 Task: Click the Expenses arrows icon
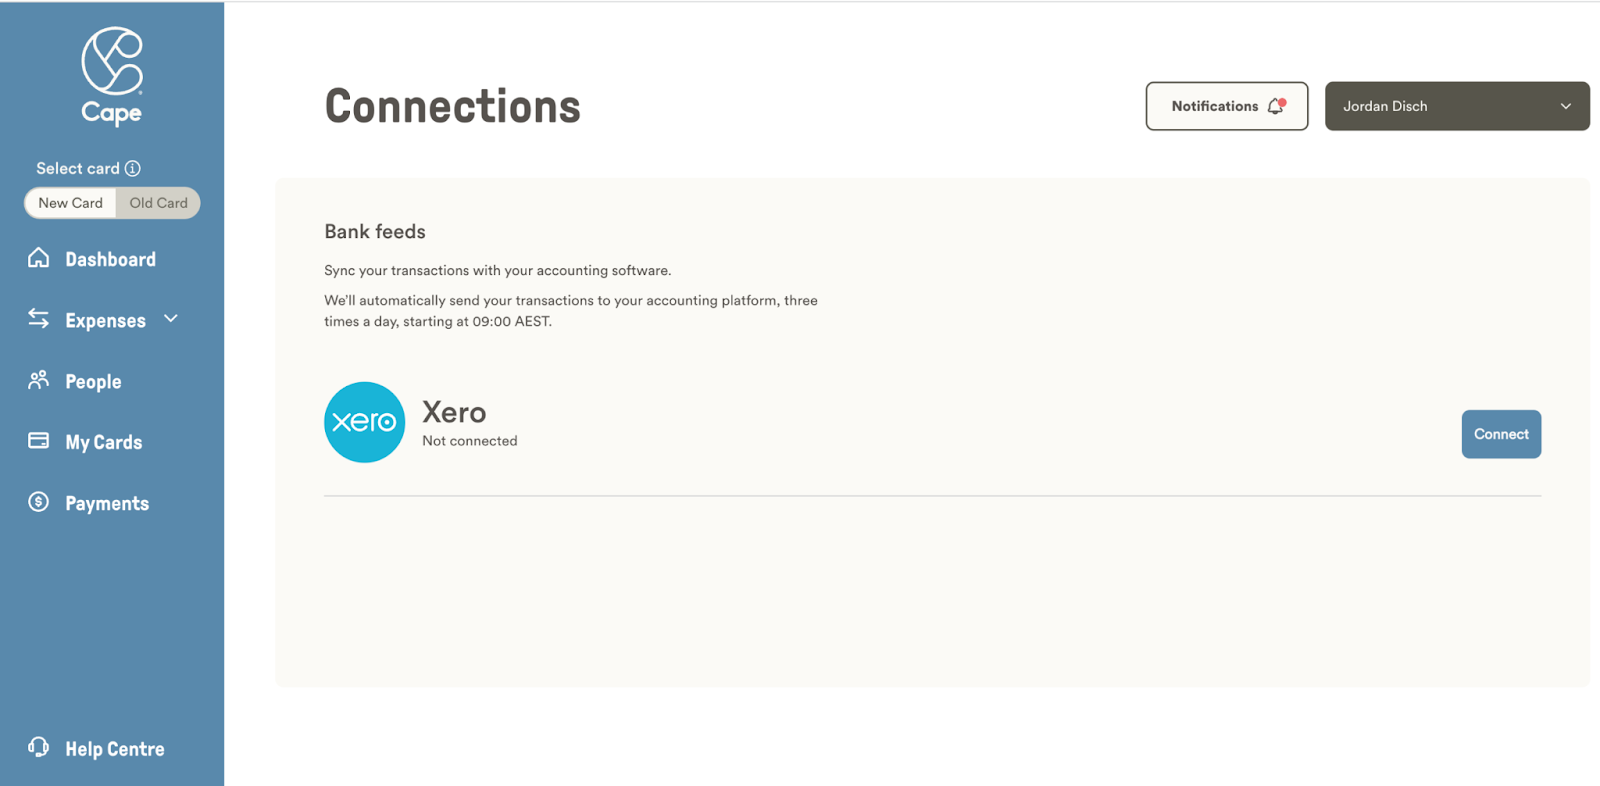[38, 318]
